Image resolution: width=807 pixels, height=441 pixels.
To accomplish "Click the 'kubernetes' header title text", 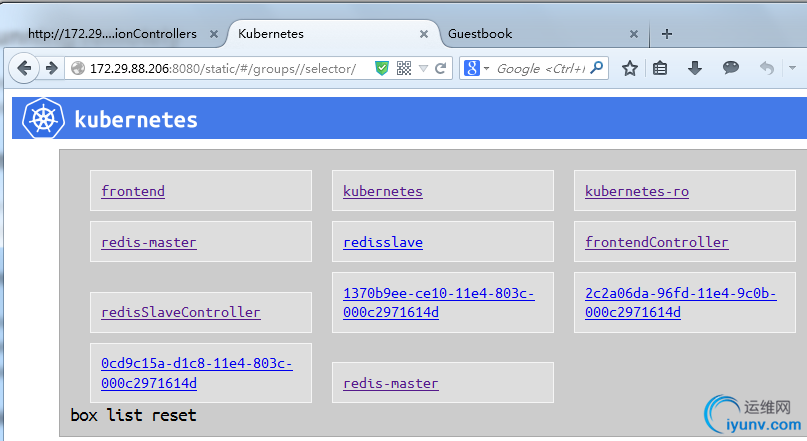I will tap(136, 119).
